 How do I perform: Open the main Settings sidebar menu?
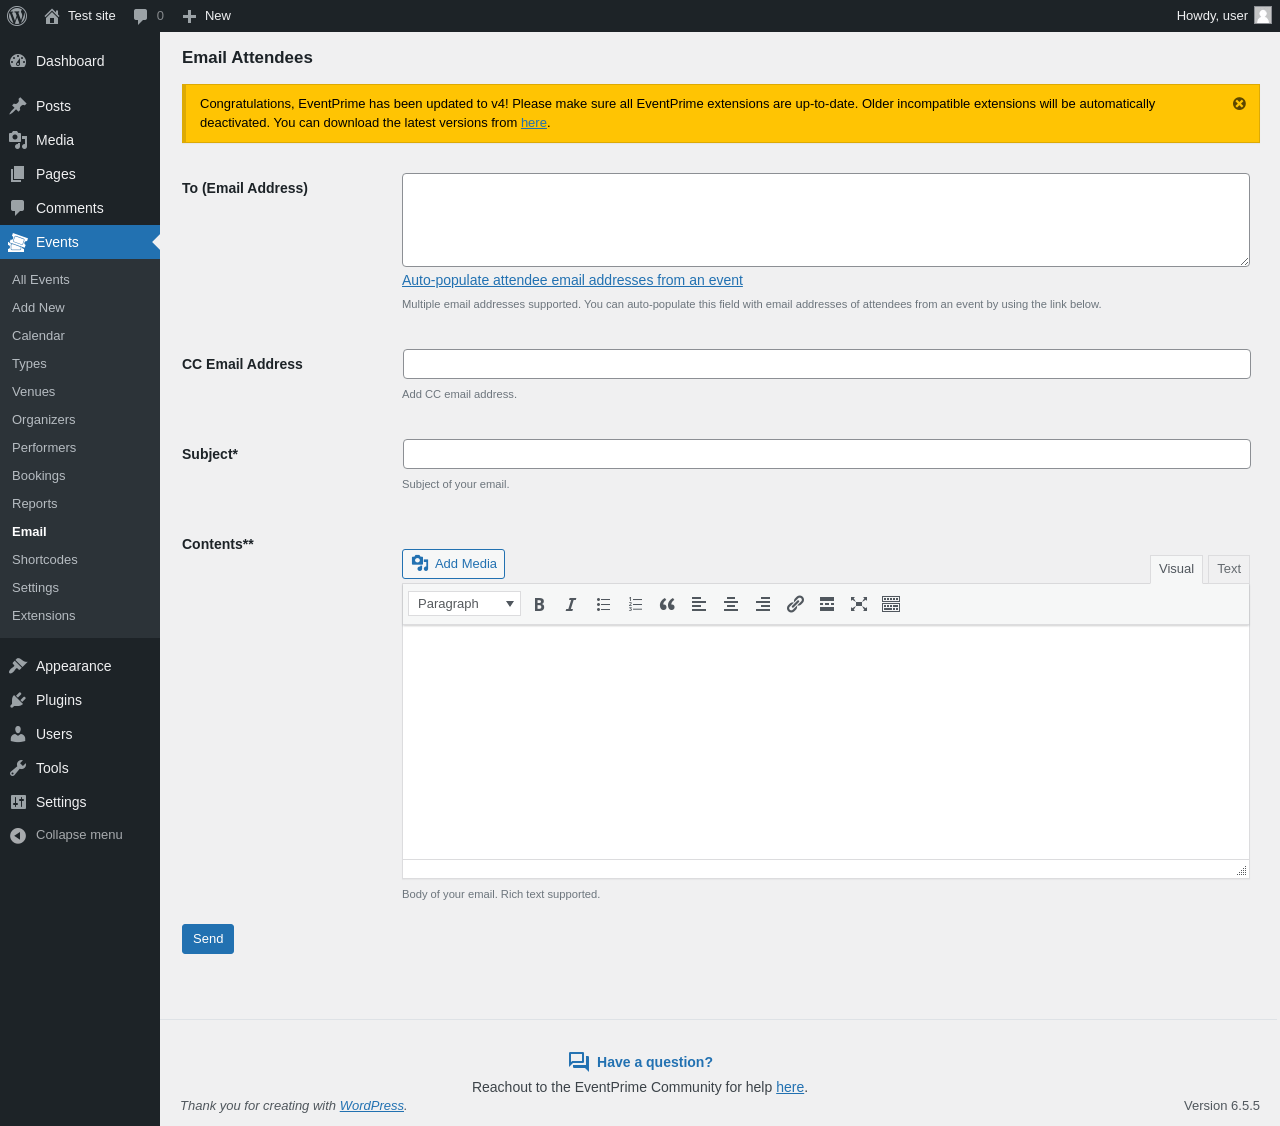click(80, 802)
